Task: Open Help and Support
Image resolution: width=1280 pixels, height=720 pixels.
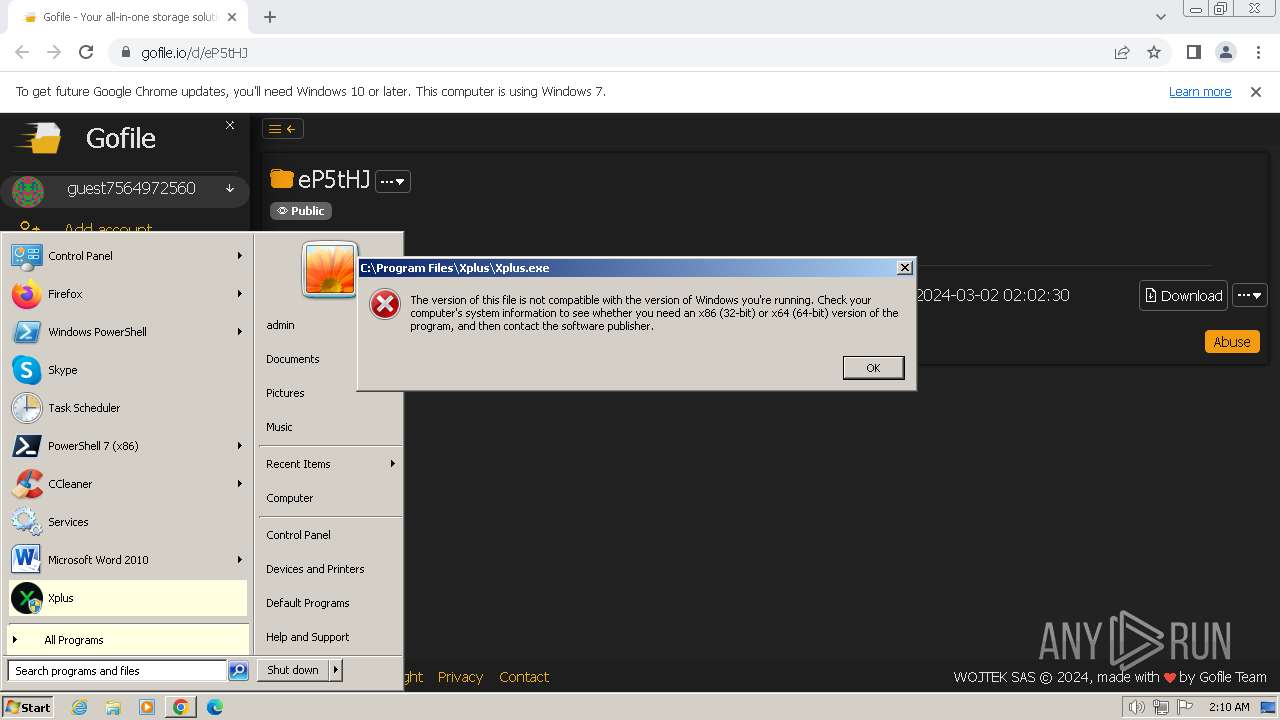Action: 307,637
